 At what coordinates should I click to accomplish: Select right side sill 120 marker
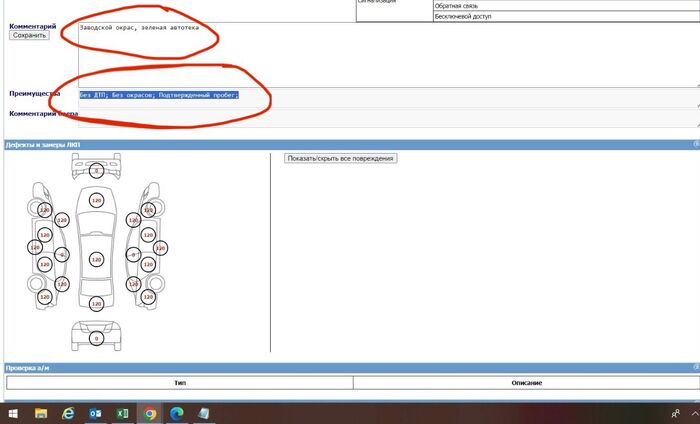[161, 248]
